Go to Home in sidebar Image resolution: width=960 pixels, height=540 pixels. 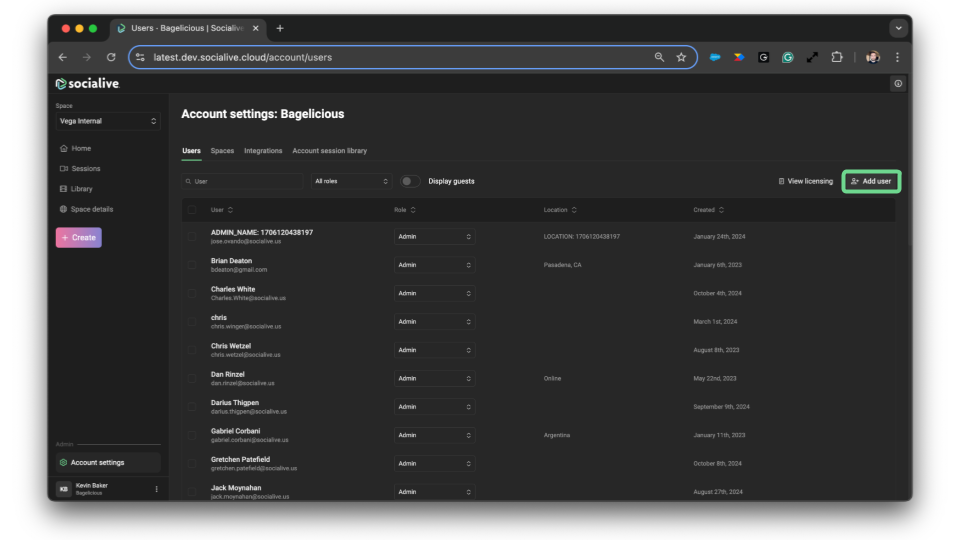75,148
